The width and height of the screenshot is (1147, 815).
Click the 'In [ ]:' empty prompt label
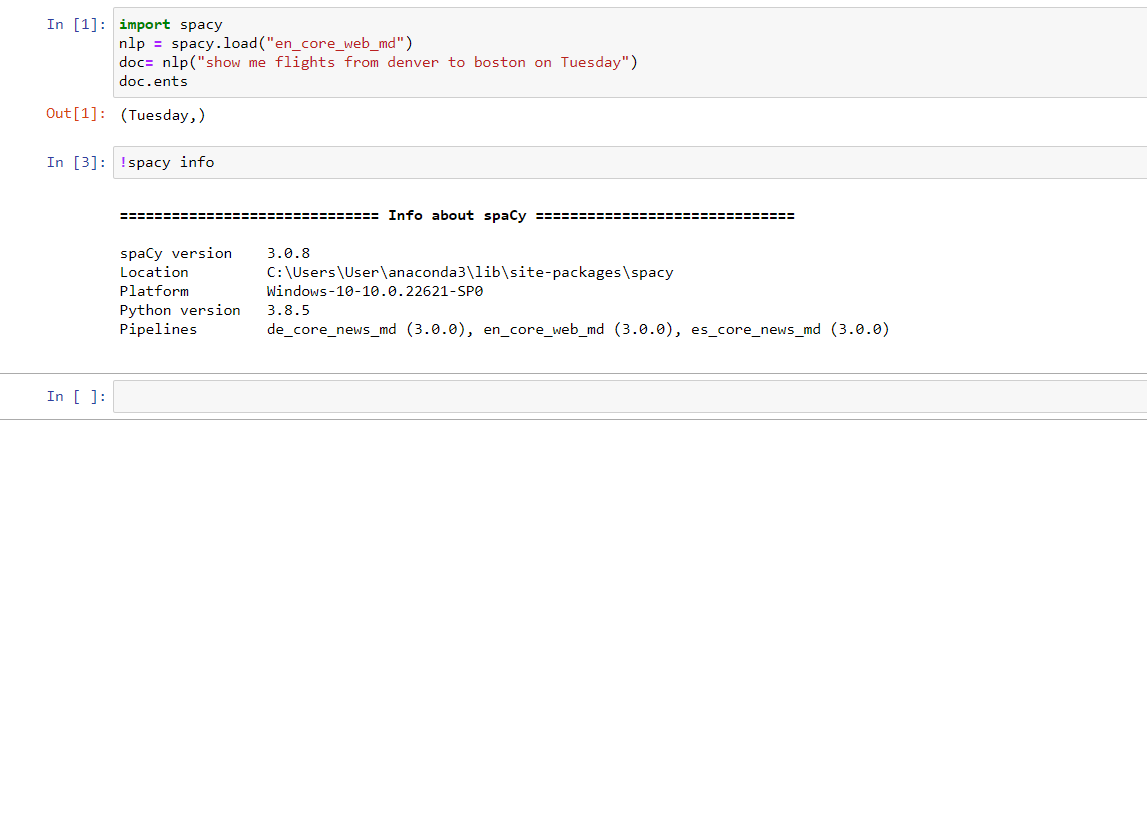76,397
